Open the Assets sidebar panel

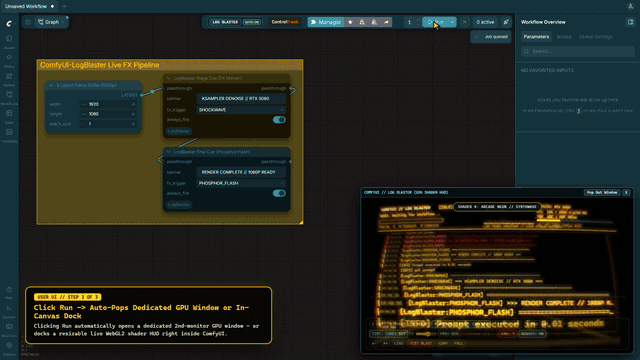pos(9,38)
